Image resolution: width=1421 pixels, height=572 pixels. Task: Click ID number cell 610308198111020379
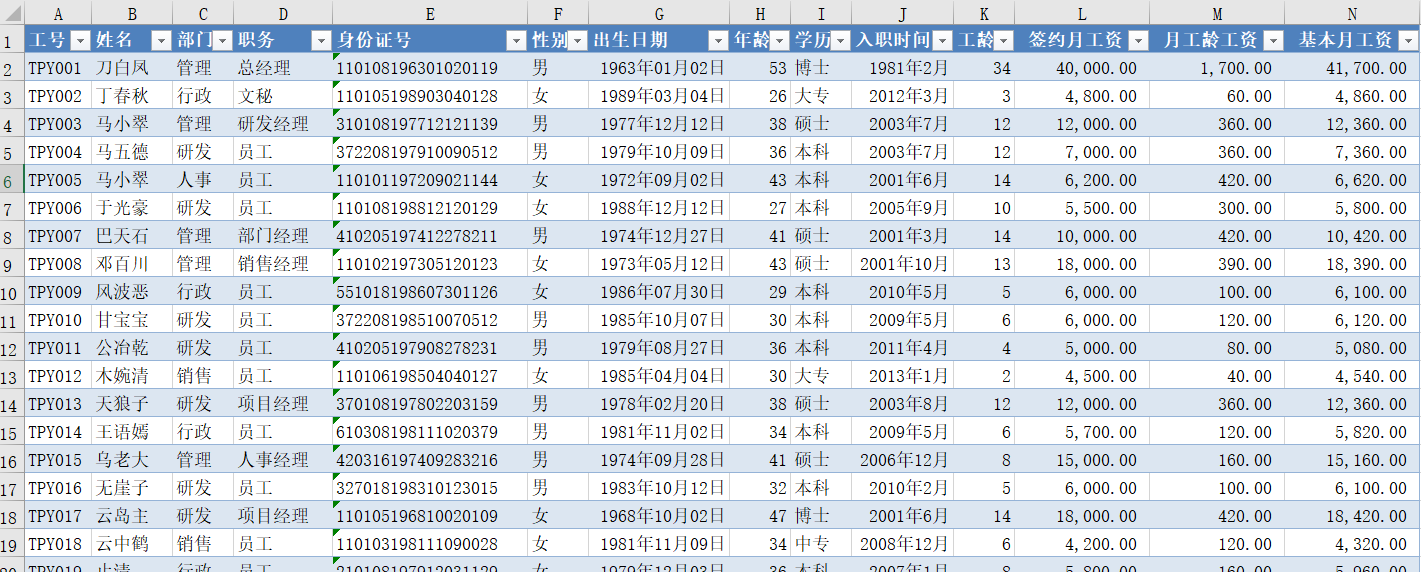(430, 433)
